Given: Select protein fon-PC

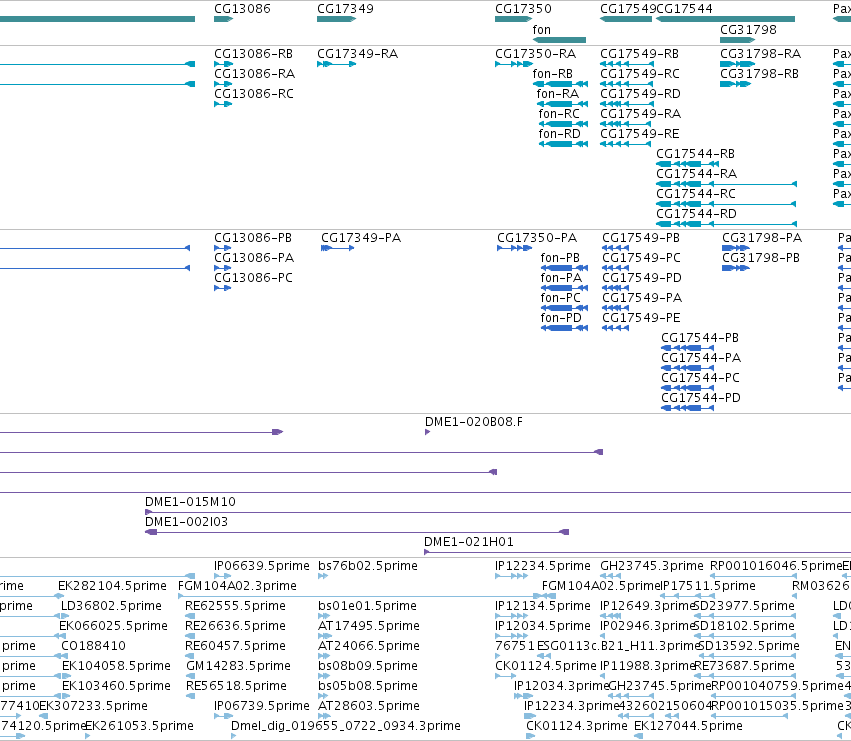Looking at the screenshot, I should point(561,298).
